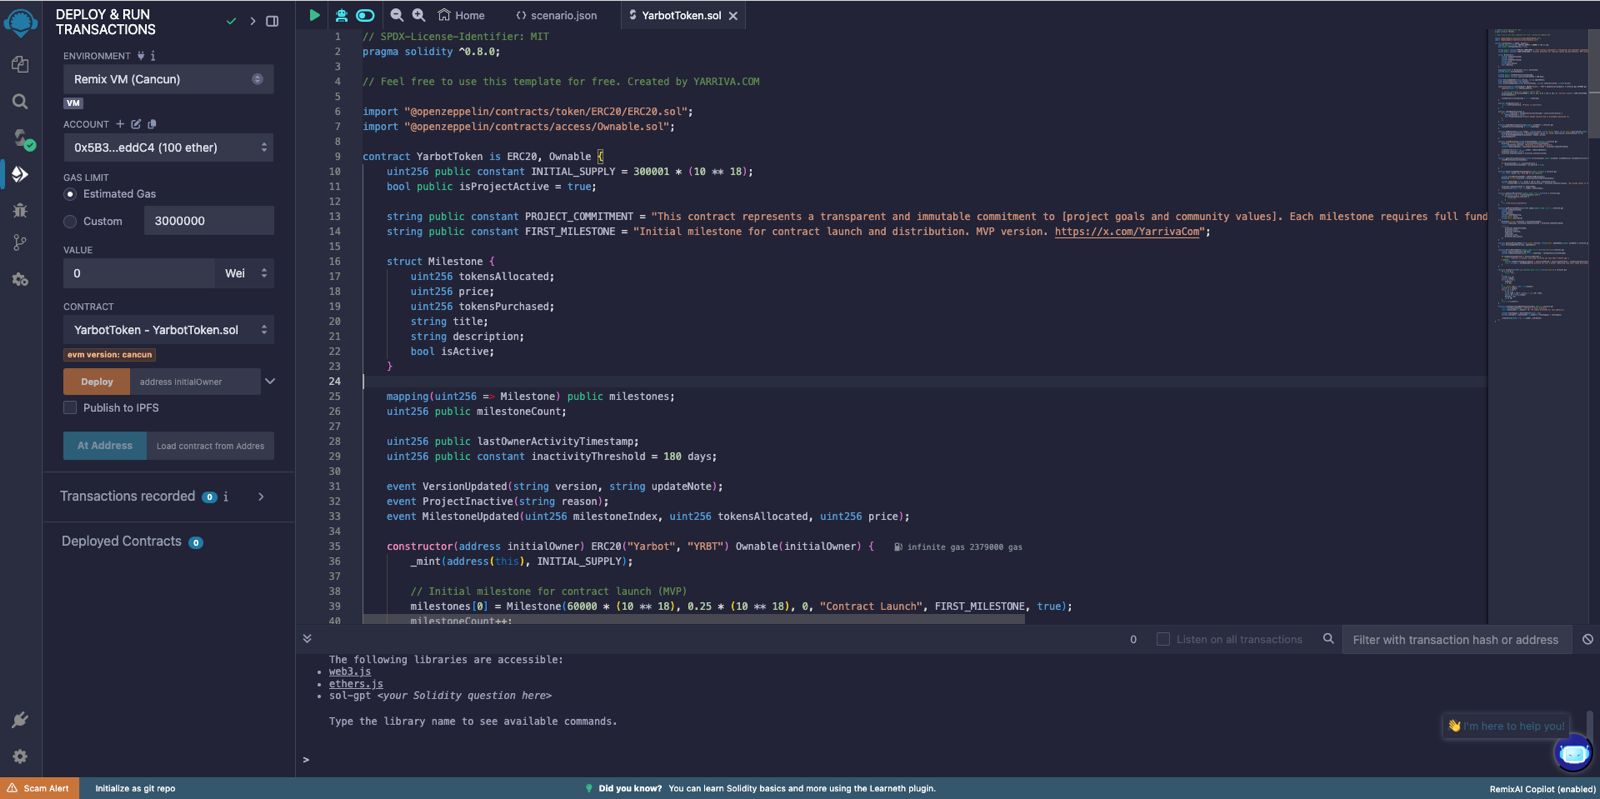The width and height of the screenshot is (1600, 799).
Task: Open the Git source control sidebar icon
Action: [20, 243]
